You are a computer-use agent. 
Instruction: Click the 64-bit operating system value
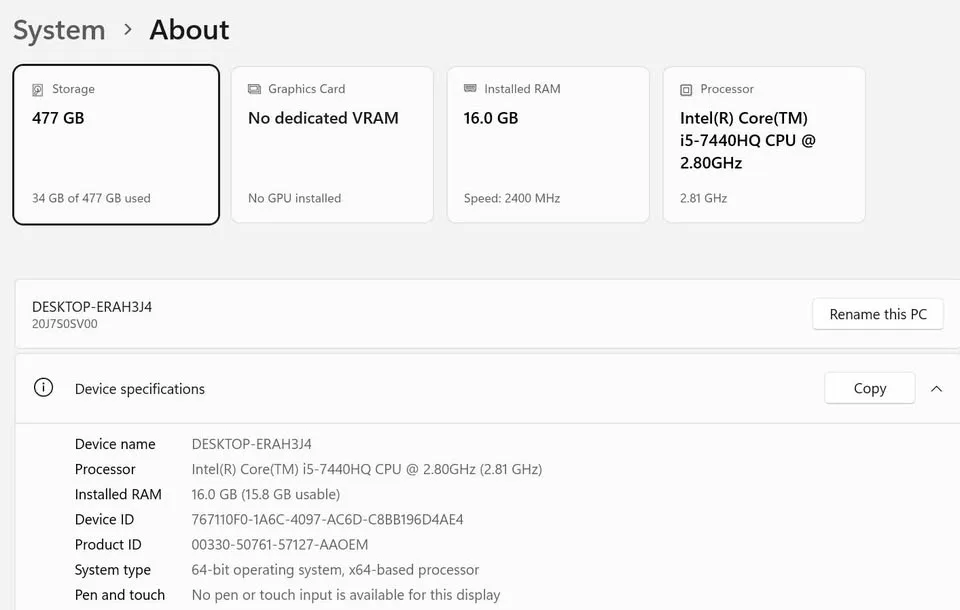click(335, 569)
